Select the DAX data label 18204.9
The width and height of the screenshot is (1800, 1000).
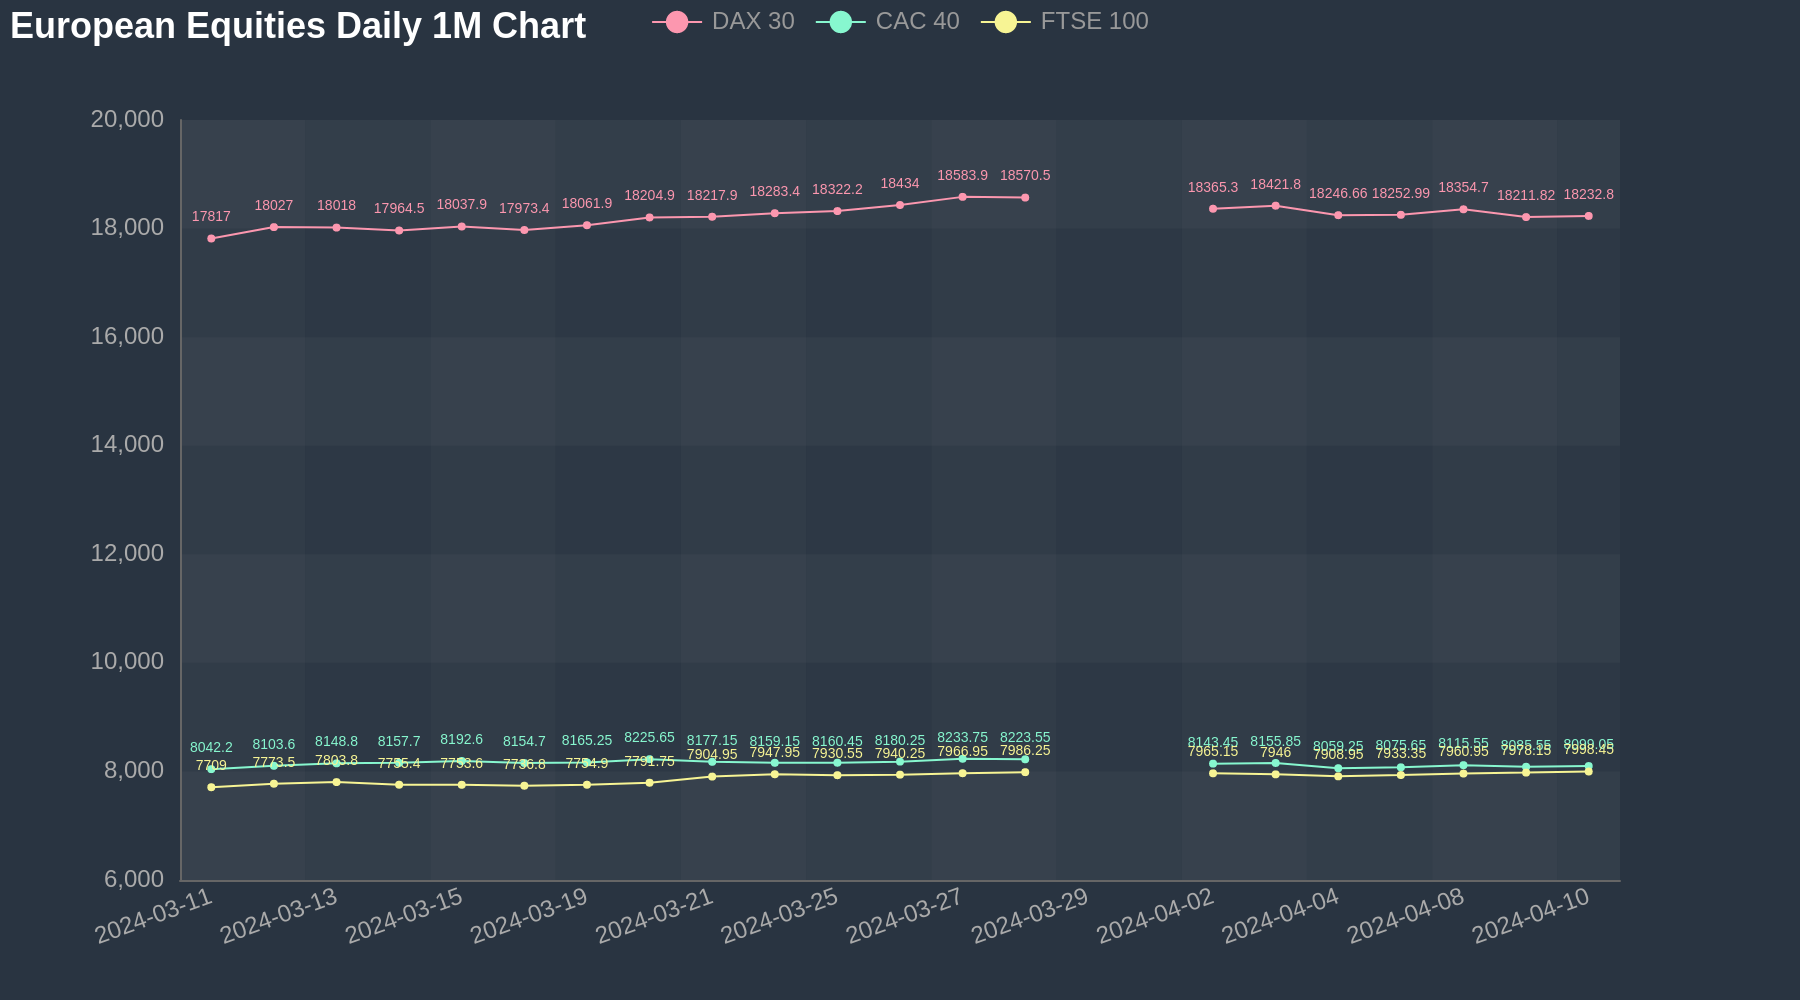[x=650, y=195]
